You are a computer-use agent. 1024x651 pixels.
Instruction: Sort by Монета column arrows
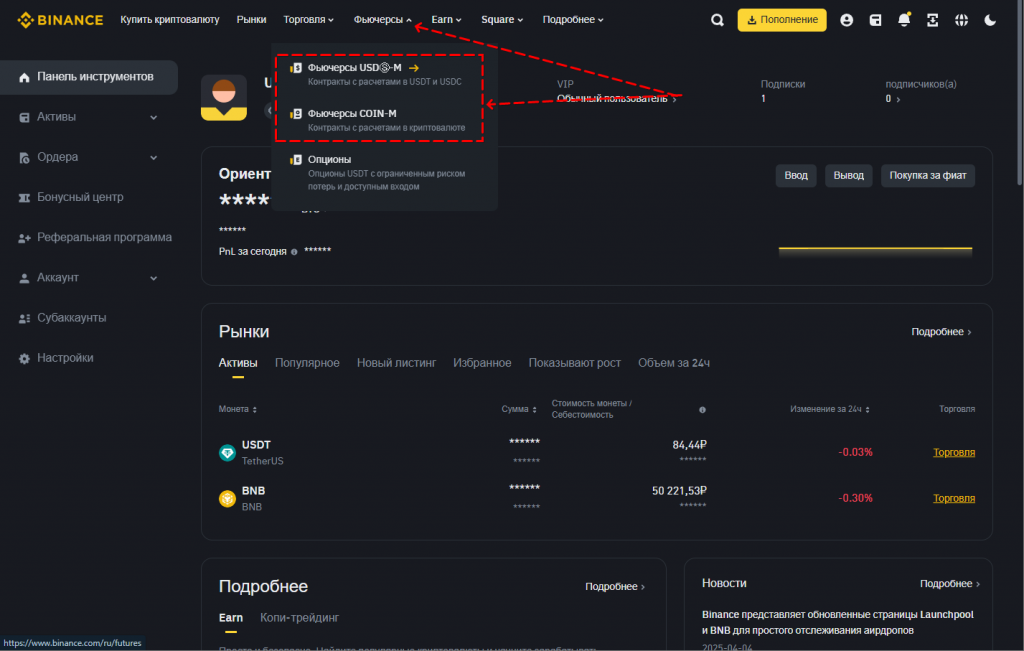pos(255,409)
